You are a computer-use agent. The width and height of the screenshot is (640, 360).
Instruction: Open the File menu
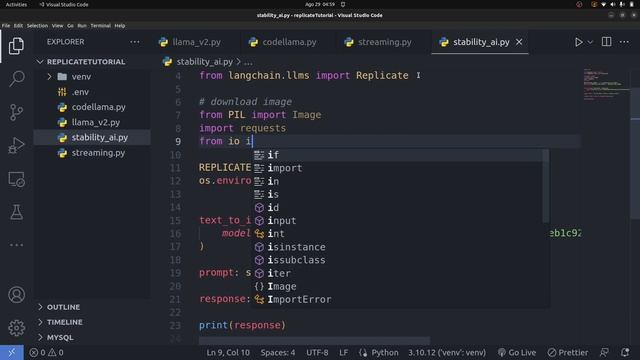click(x=6, y=25)
